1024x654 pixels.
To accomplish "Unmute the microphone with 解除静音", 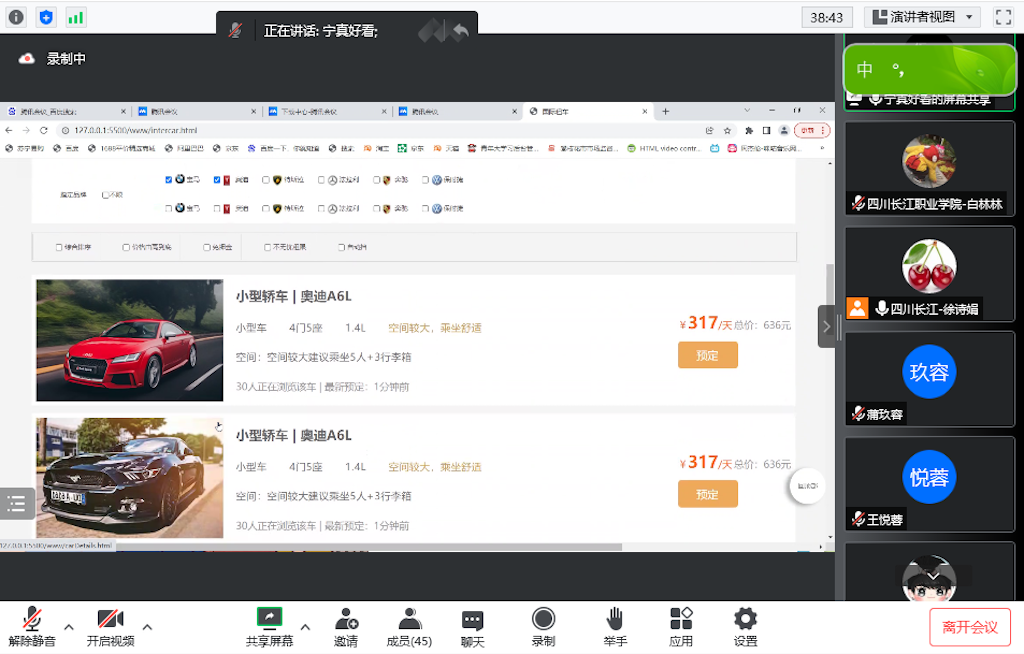I will pos(32,627).
